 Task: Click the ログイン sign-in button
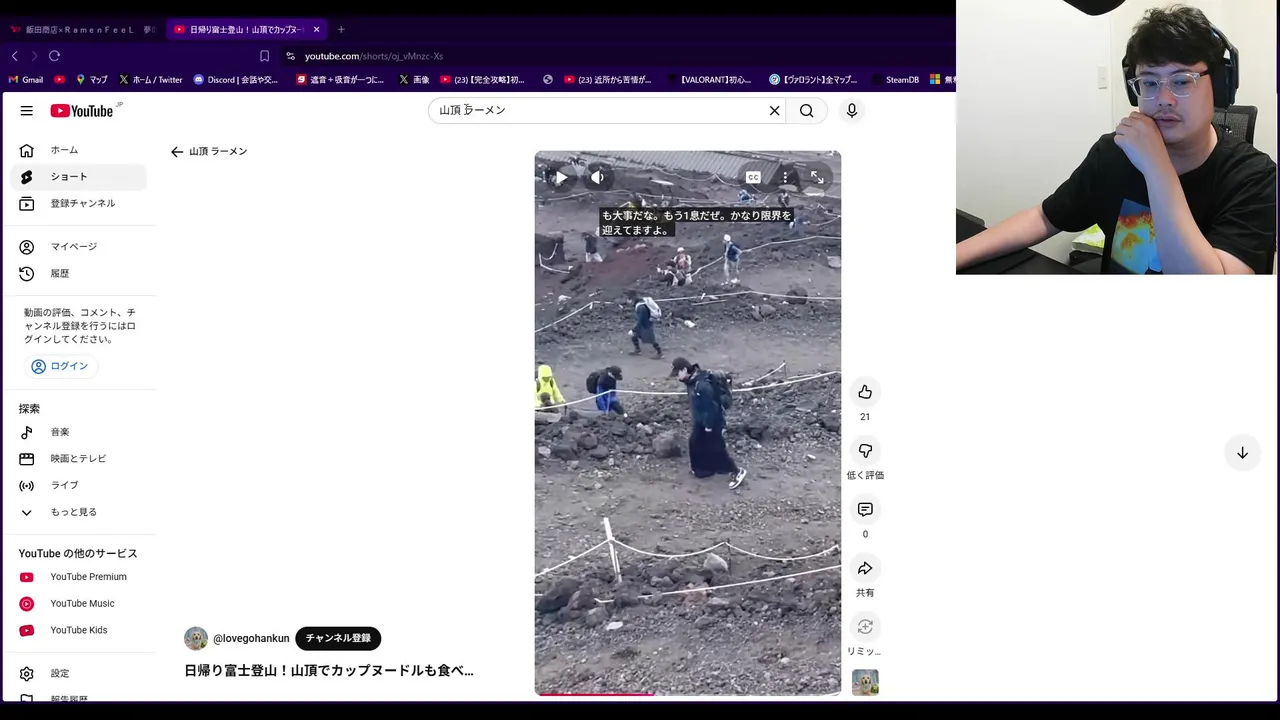tap(60, 366)
